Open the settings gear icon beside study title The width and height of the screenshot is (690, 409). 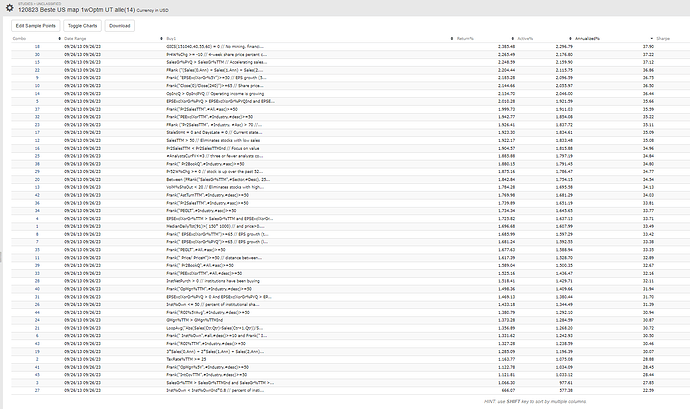9,7
